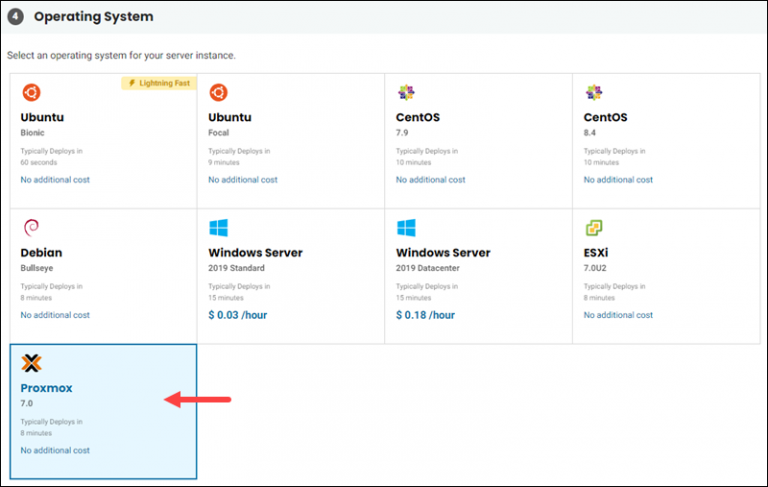Select the Proxmox 7.0 card title

(x=46, y=388)
